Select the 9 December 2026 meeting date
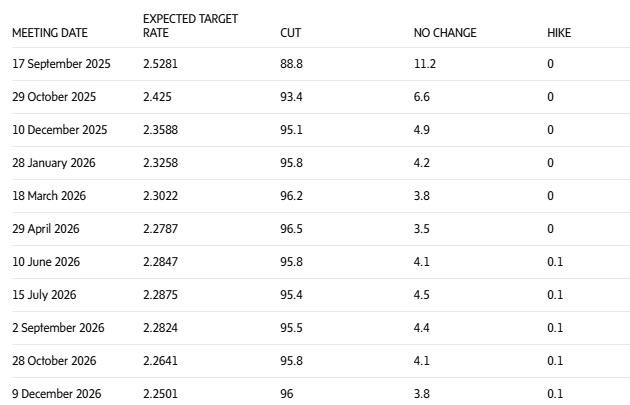The width and height of the screenshot is (630, 405). (x=58, y=394)
